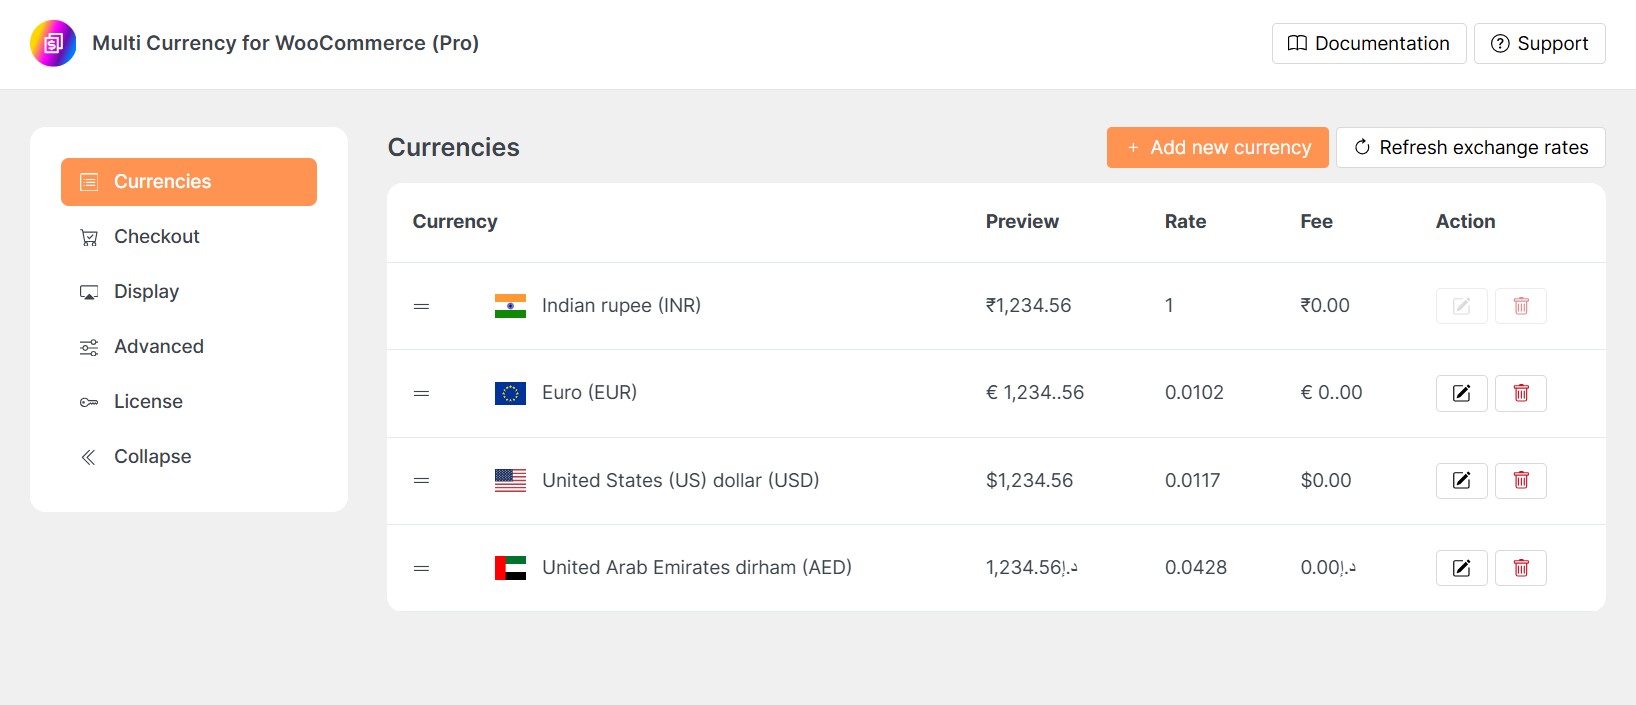Edit the US dollar currency row
This screenshot has height=705, width=1636.
1461,481
